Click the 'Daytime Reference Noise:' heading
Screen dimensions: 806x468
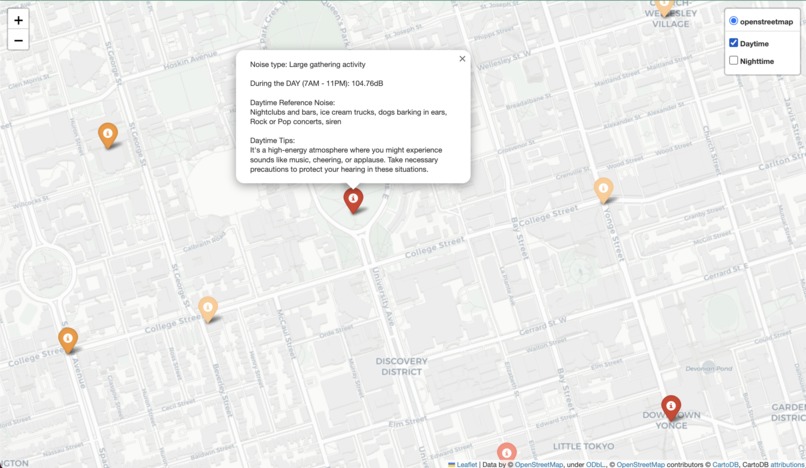(292, 102)
